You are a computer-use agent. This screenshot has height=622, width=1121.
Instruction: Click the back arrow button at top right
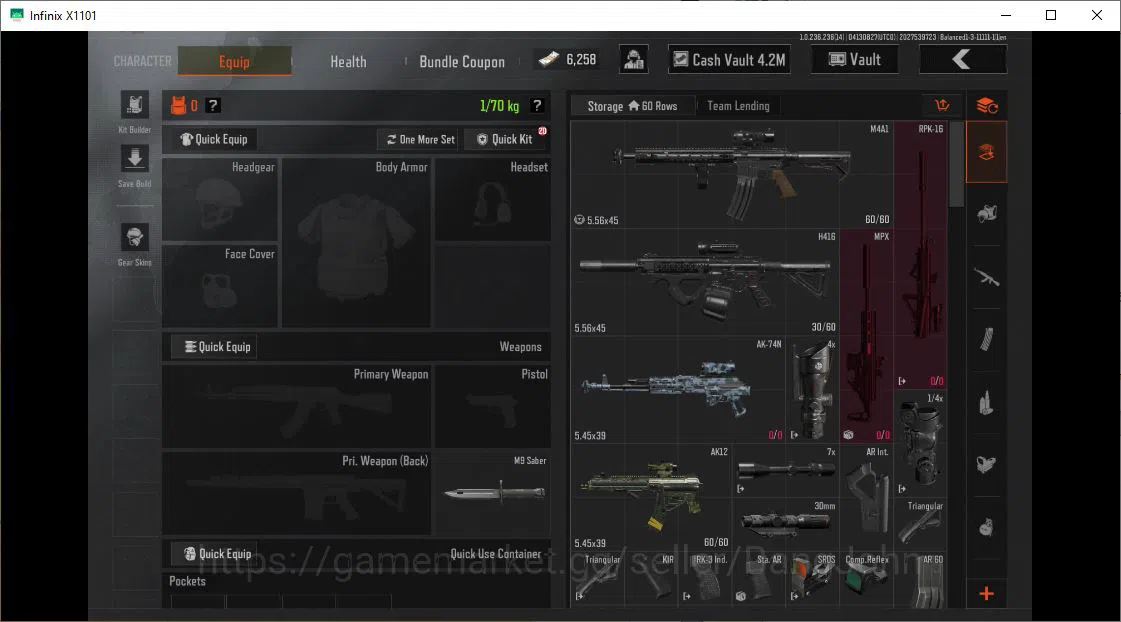pos(962,59)
